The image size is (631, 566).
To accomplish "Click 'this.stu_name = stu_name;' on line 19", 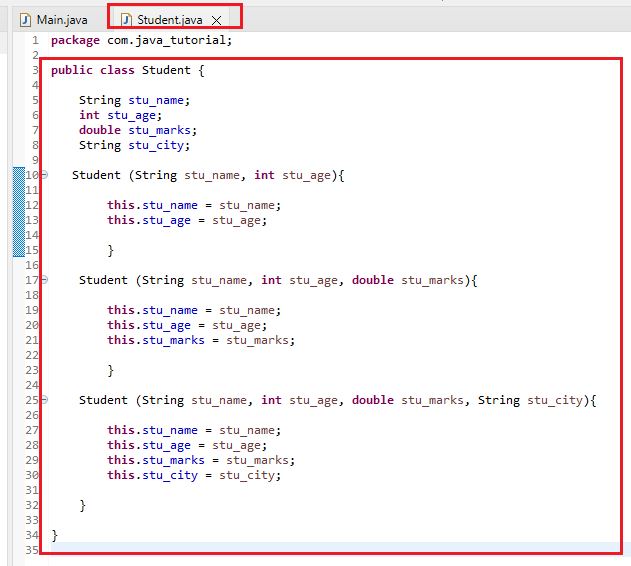I will [x=194, y=310].
